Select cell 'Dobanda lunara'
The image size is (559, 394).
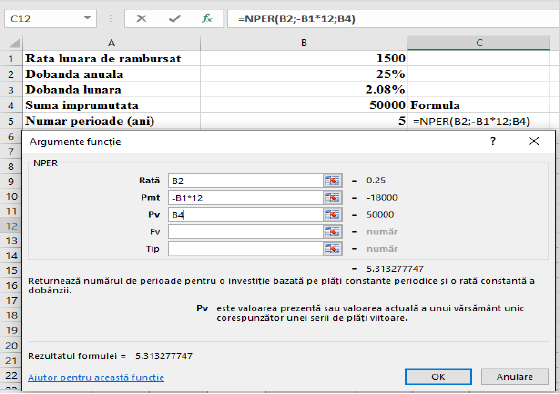point(111,90)
